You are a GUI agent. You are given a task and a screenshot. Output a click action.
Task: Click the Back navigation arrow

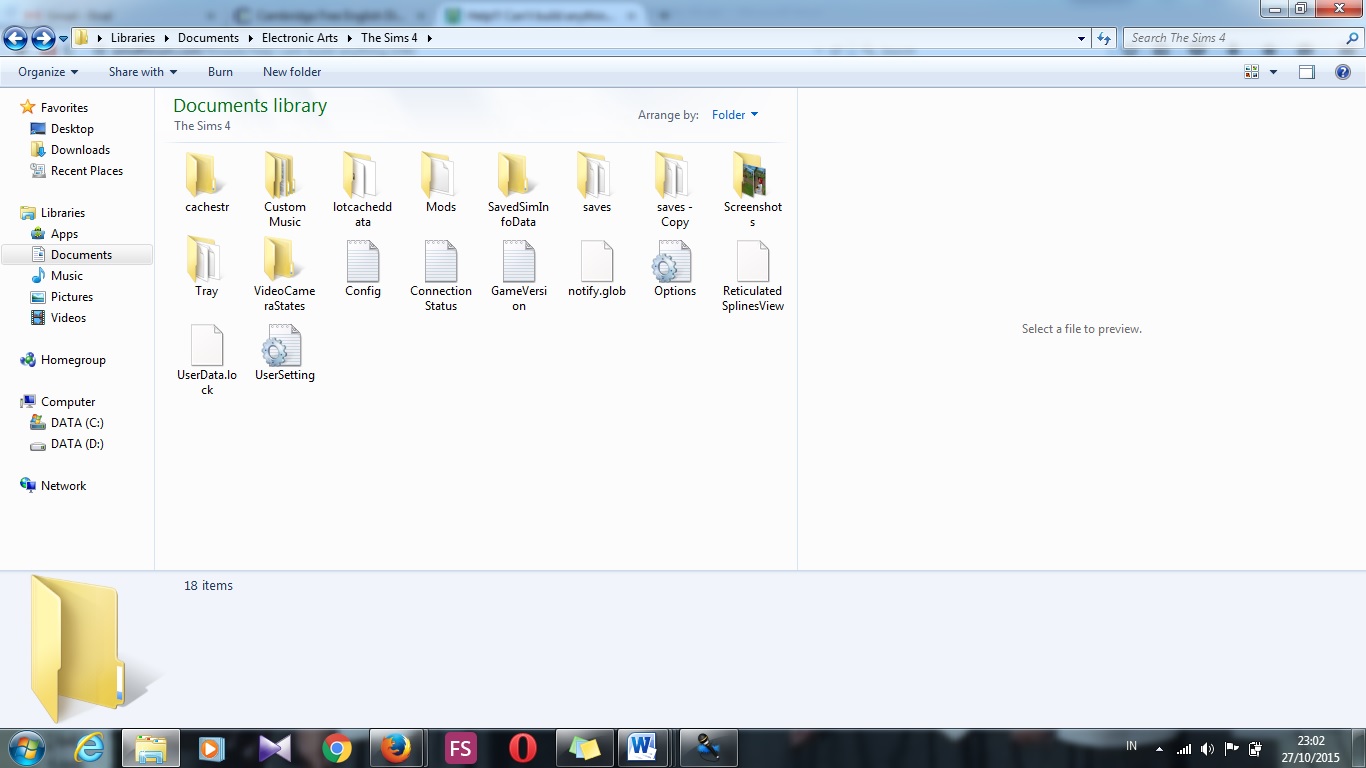[15, 38]
